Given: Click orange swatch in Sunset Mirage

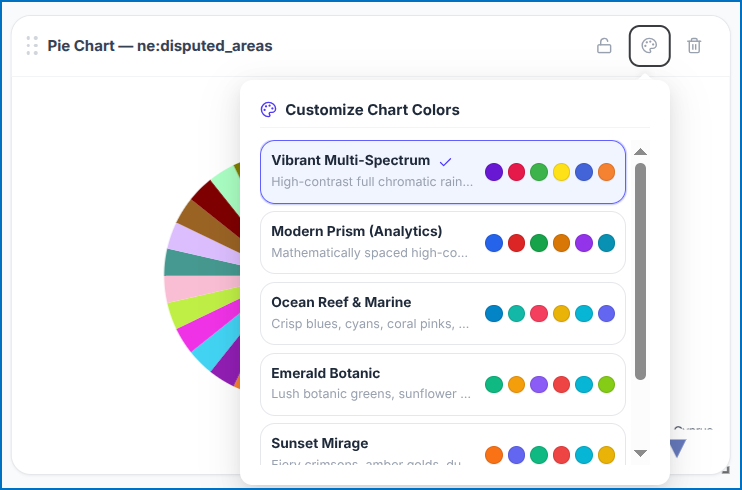Looking at the screenshot, I should 494,455.
